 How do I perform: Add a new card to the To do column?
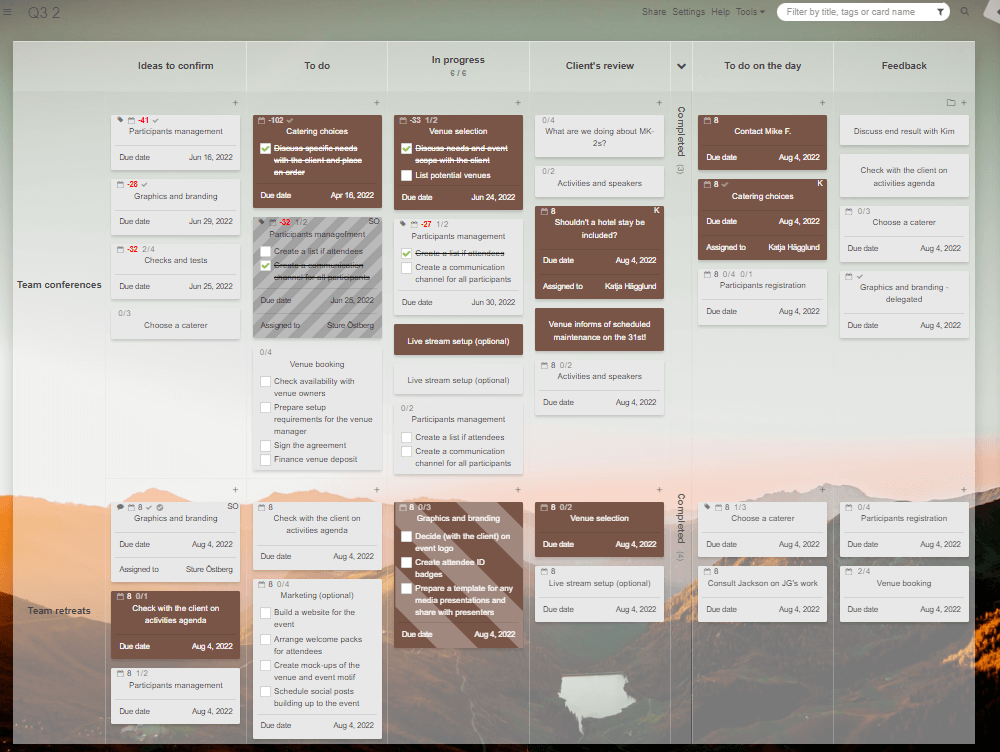click(377, 102)
